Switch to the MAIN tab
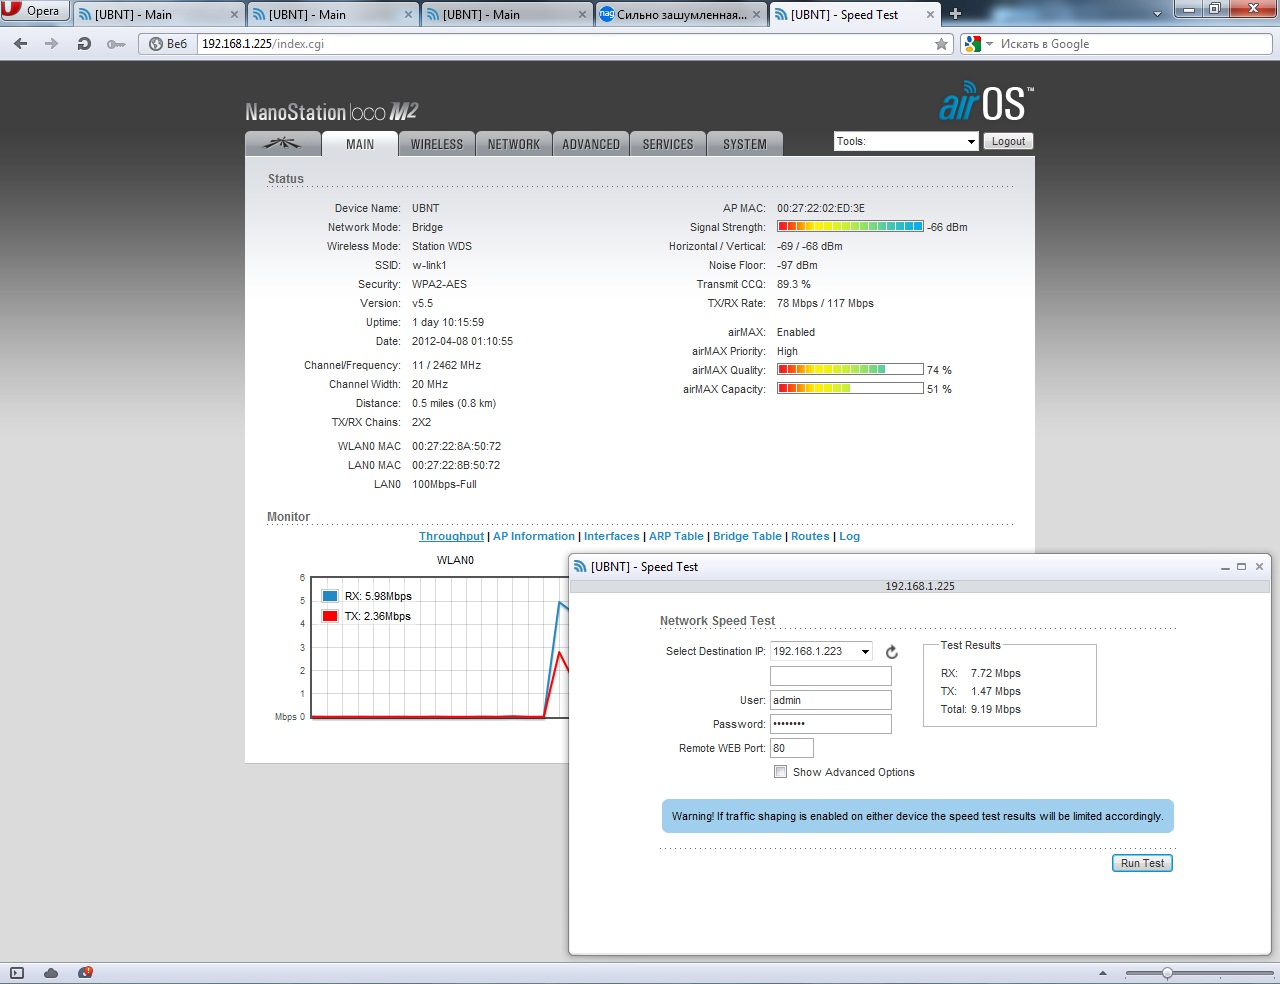The width and height of the screenshot is (1280, 984). (360, 144)
